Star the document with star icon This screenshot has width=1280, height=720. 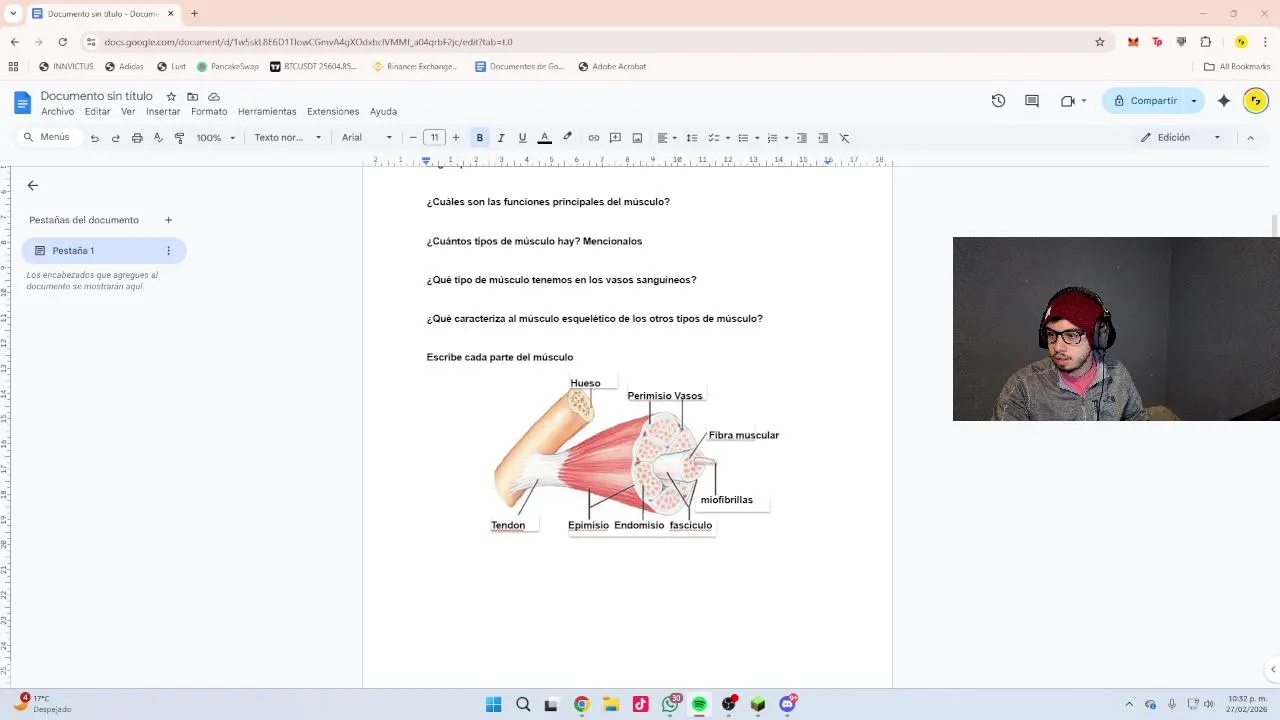[171, 97]
